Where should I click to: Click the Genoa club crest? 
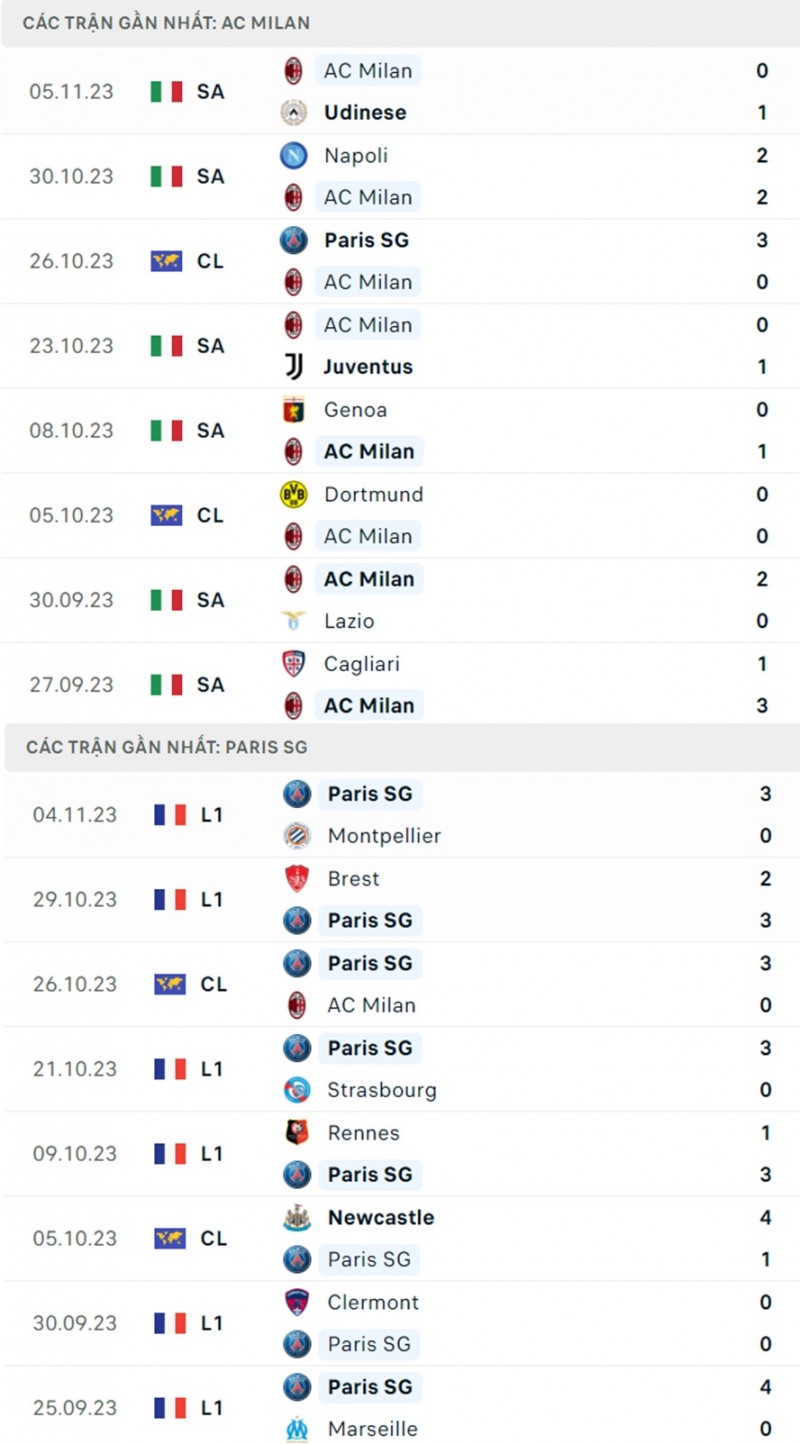[293, 410]
